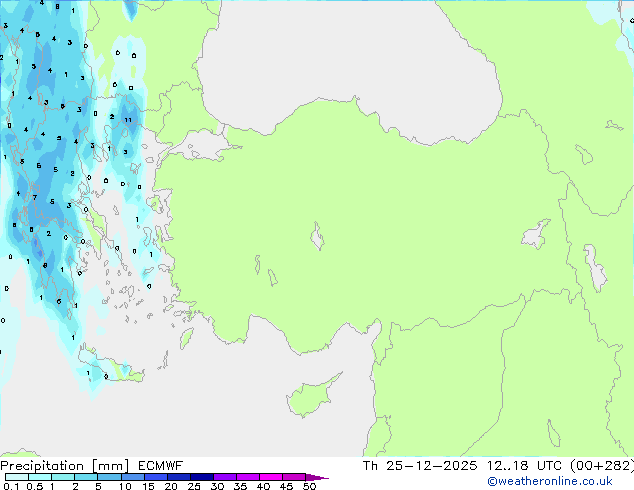Click the '7' precipitation value on map
Image resolution: width=634 pixels, height=490 pixels.
pos(35,197)
